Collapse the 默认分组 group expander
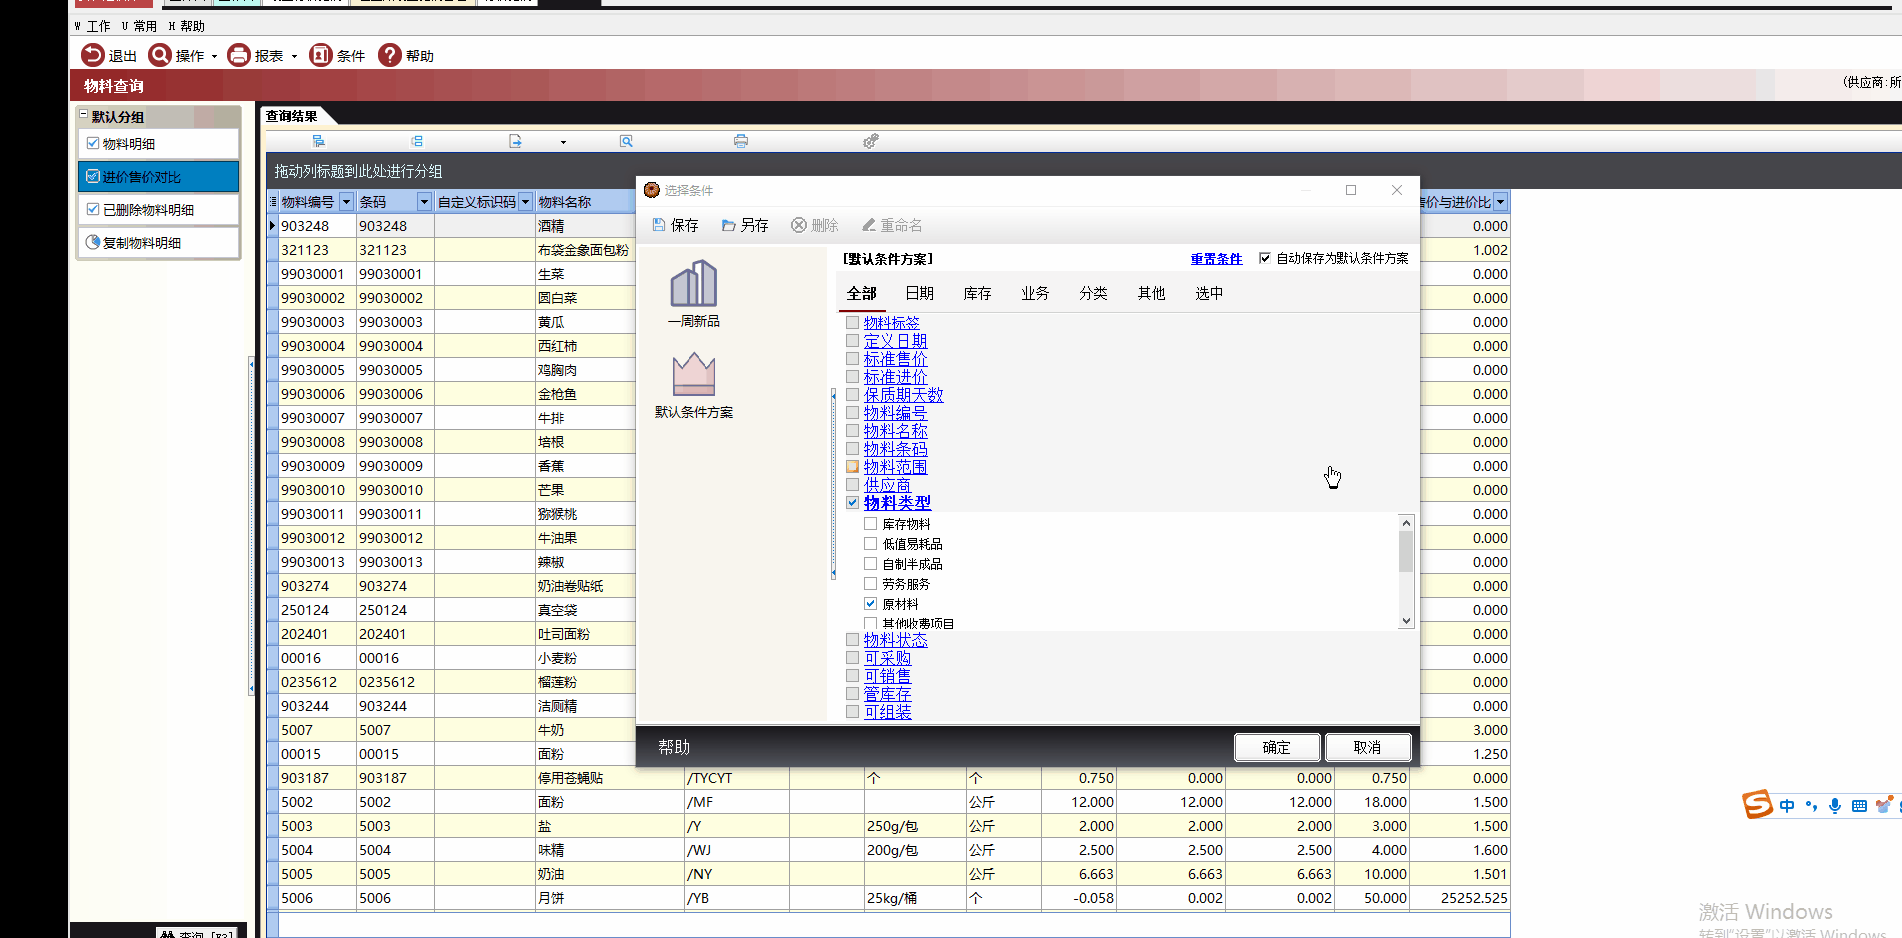The height and width of the screenshot is (938, 1902). click(x=84, y=115)
